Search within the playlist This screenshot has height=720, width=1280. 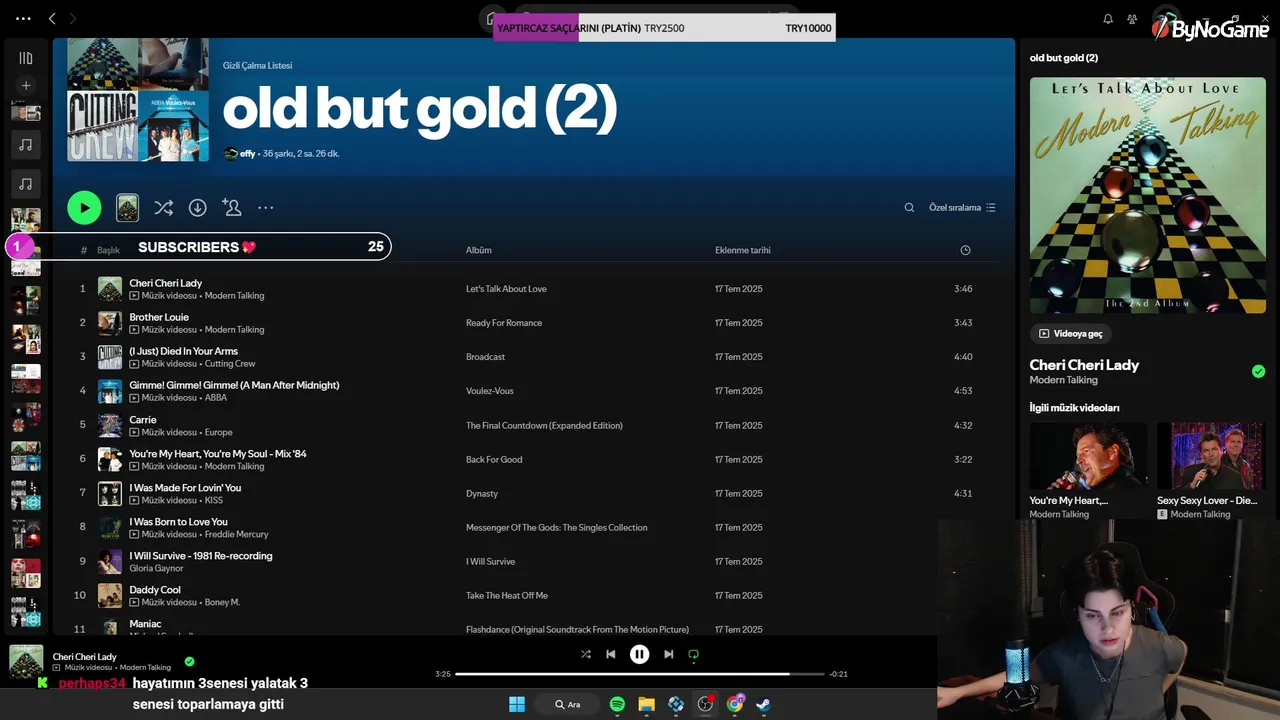tap(909, 208)
